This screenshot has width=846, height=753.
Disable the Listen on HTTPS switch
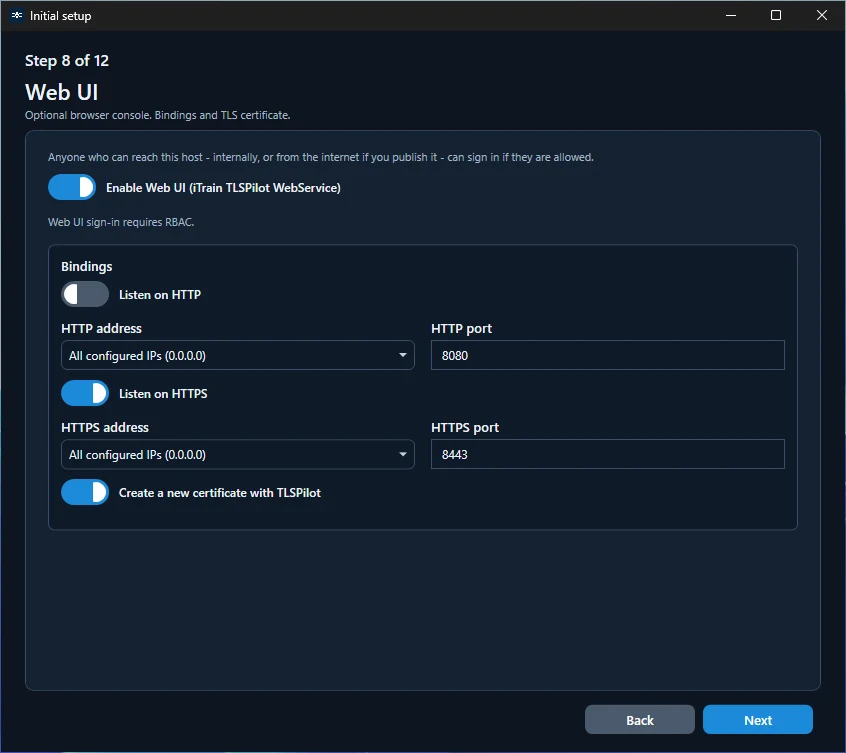click(85, 393)
